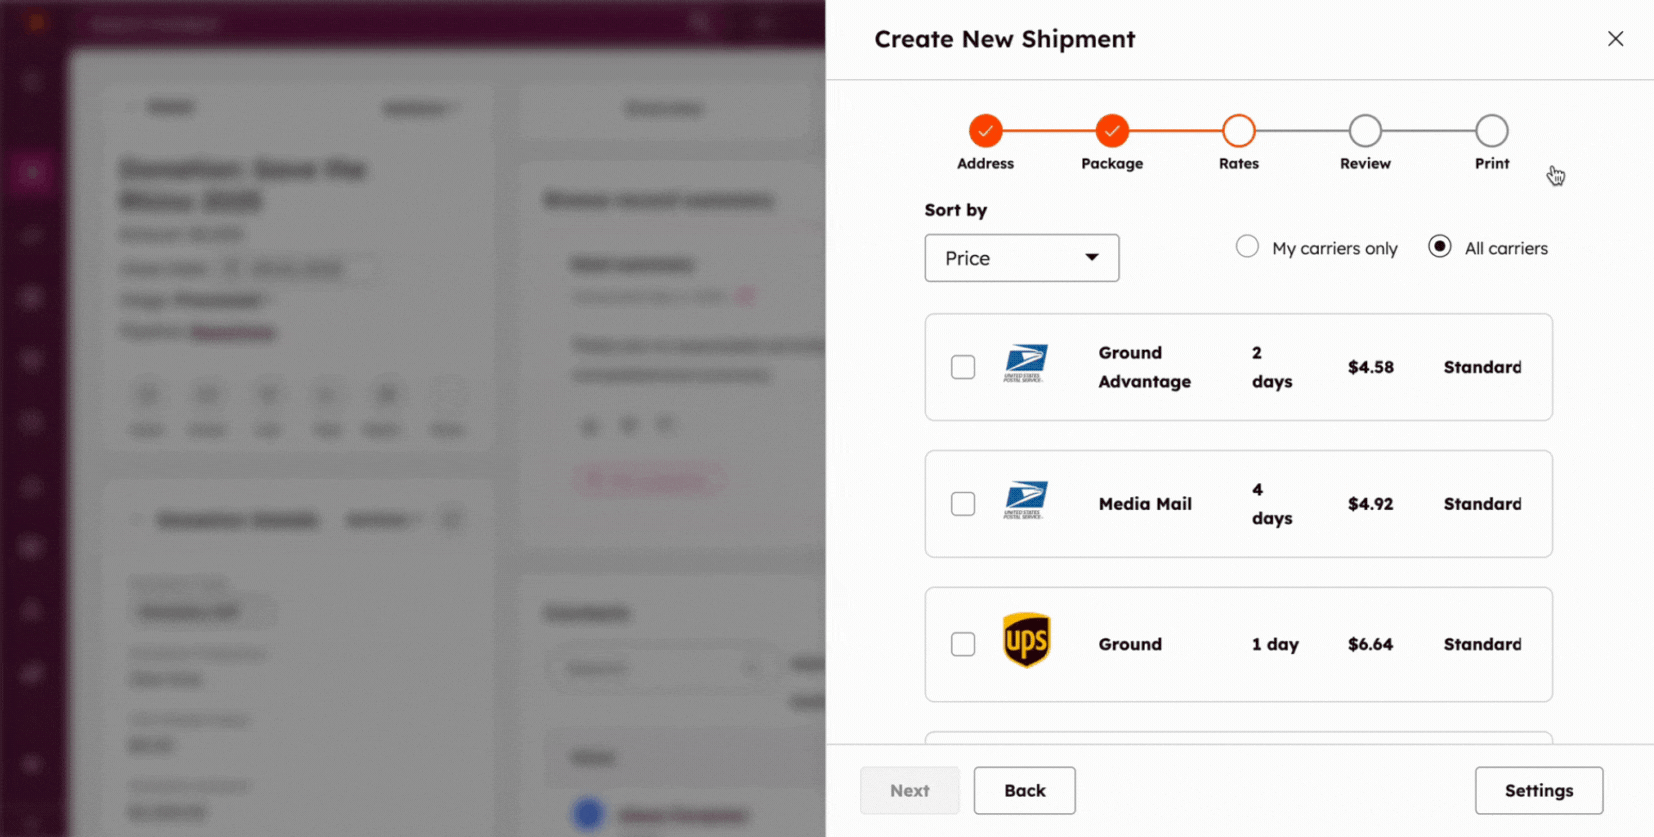The height and width of the screenshot is (837, 1654).
Task: Select the All carriers radio button
Action: 1440,246
